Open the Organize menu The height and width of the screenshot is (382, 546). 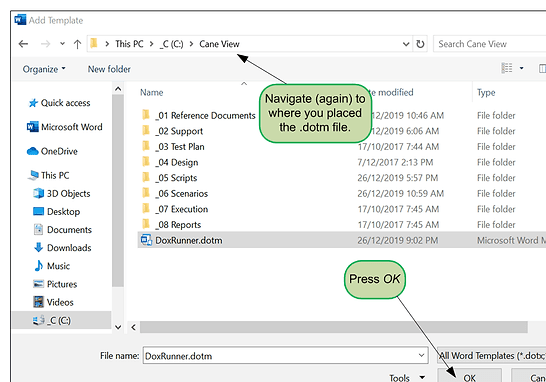pos(44,69)
